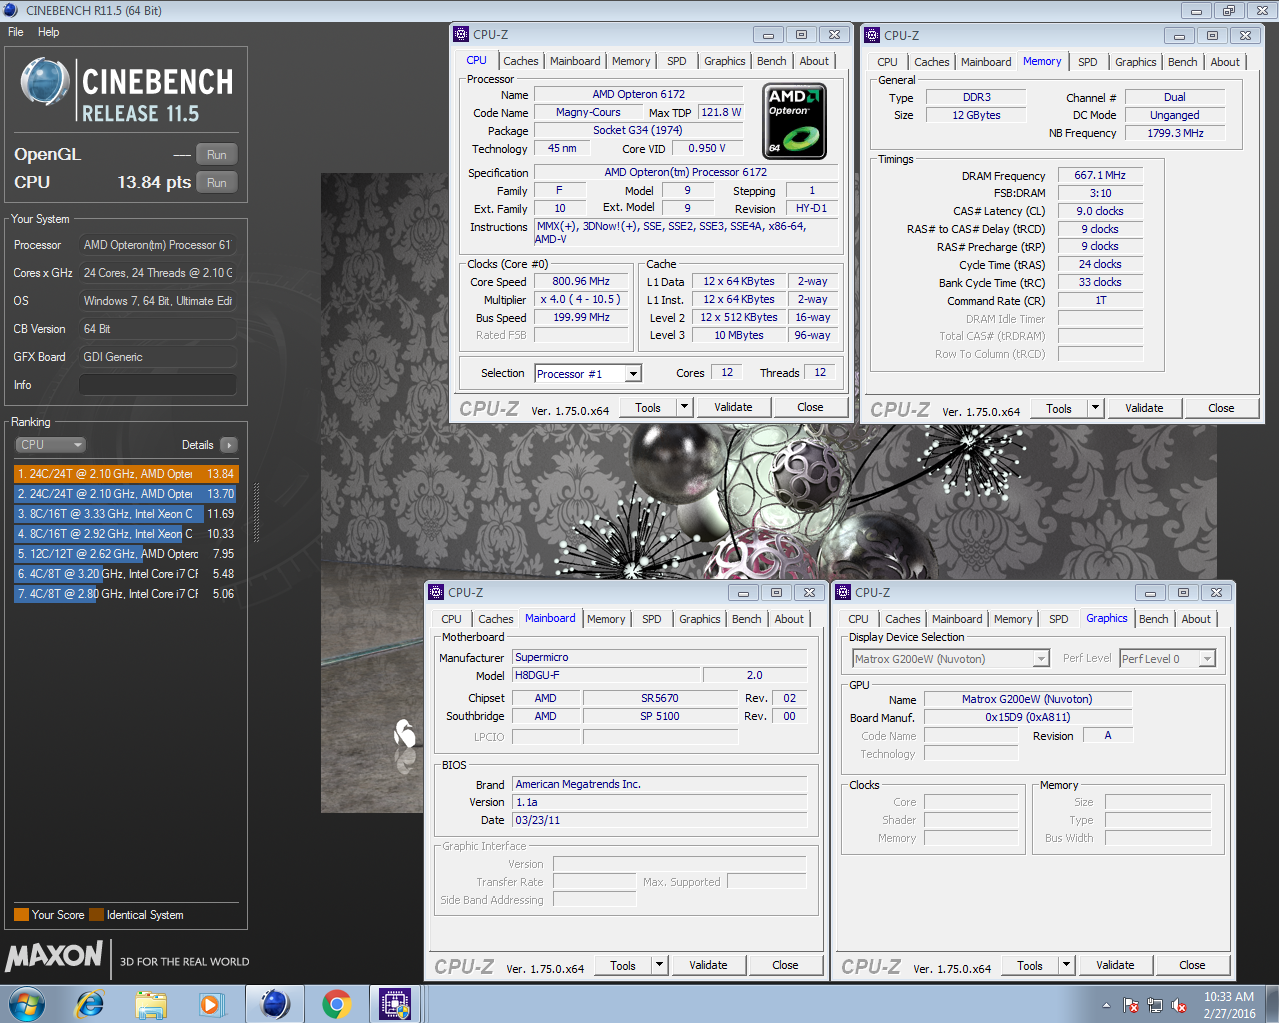
Task: Show hidden tray icons arrow
Action: [x=1106, y=1005]
